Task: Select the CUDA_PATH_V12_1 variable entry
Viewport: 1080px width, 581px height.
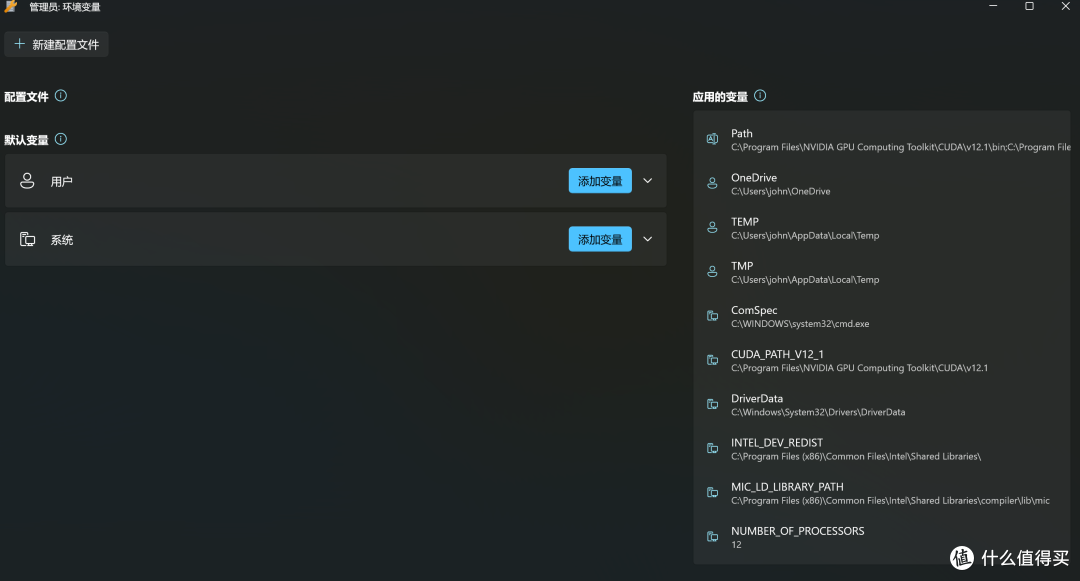Action: [880, 360]
